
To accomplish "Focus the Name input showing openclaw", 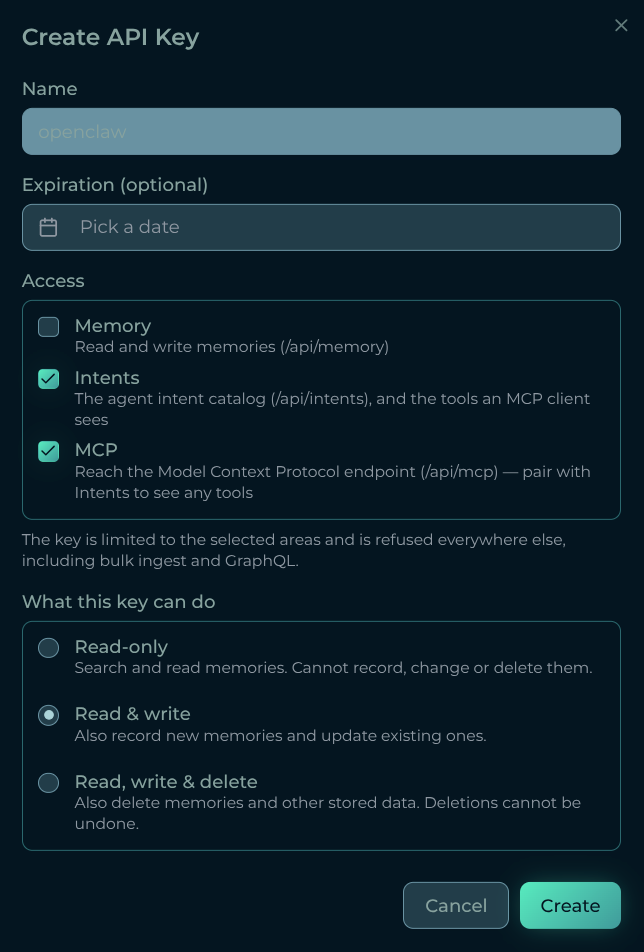I will coord(321,131).
